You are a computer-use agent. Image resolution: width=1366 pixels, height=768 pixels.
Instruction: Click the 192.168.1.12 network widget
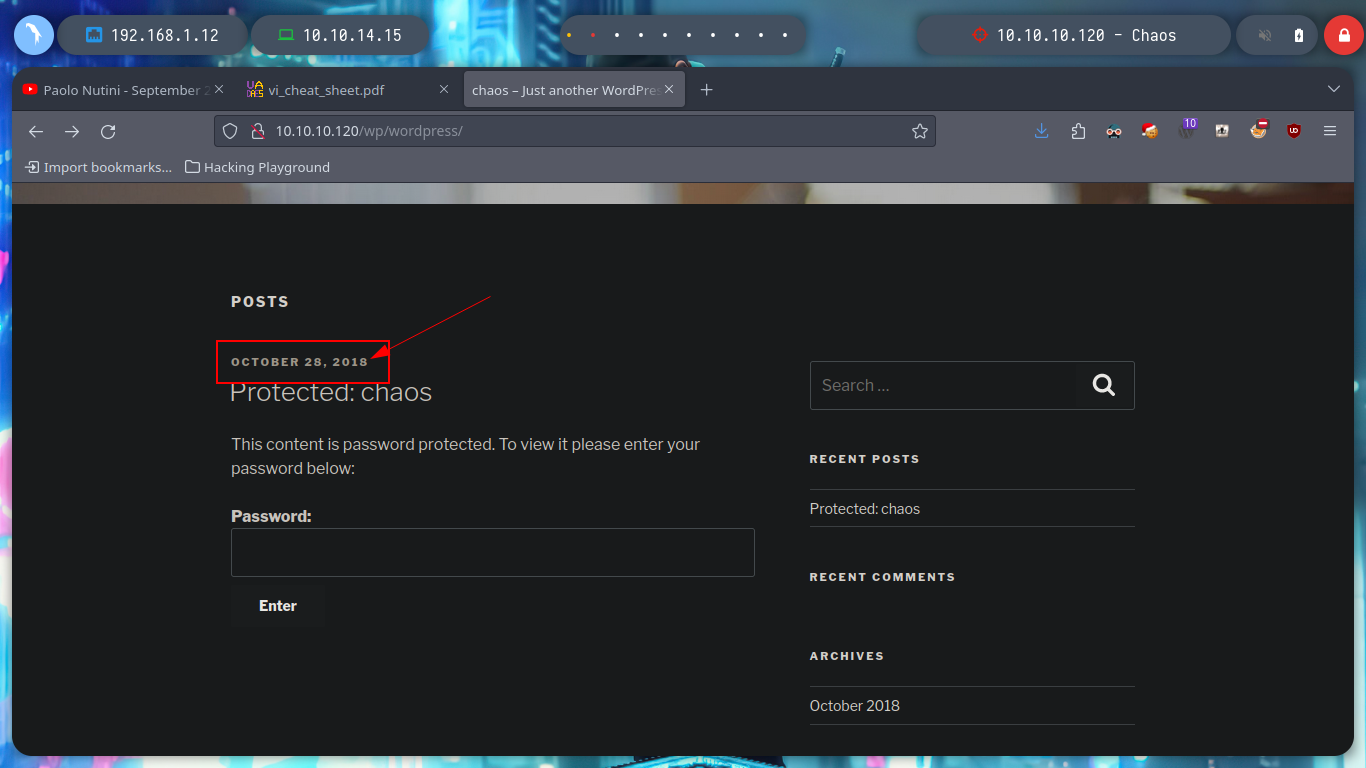pos(152,35)
